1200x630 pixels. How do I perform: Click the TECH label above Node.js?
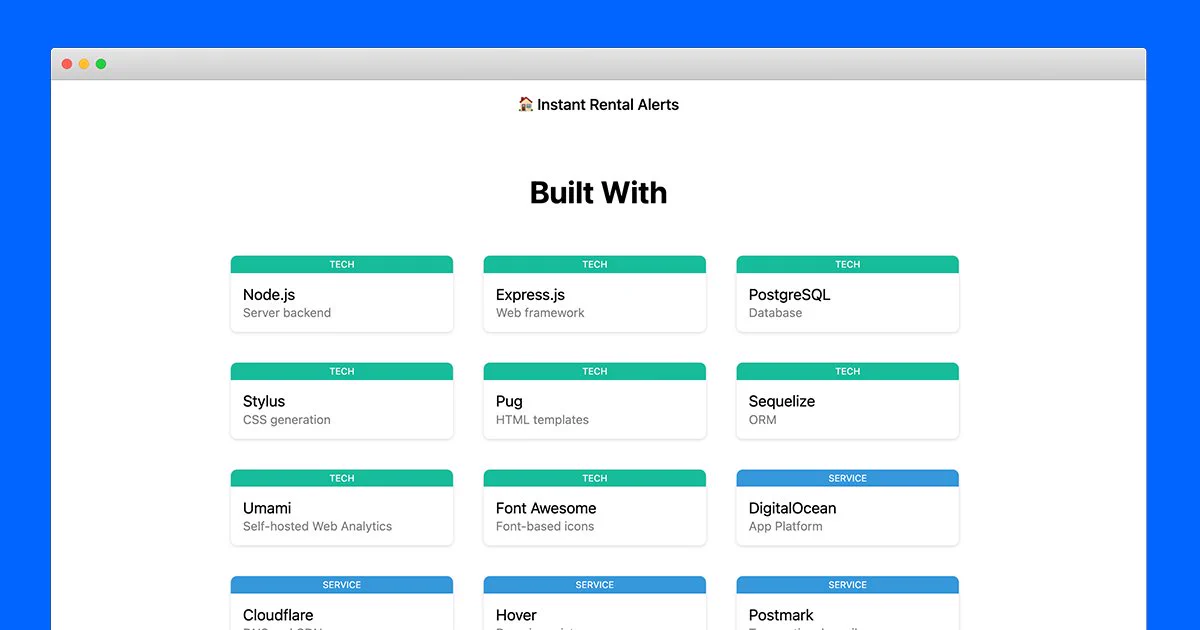342,265
